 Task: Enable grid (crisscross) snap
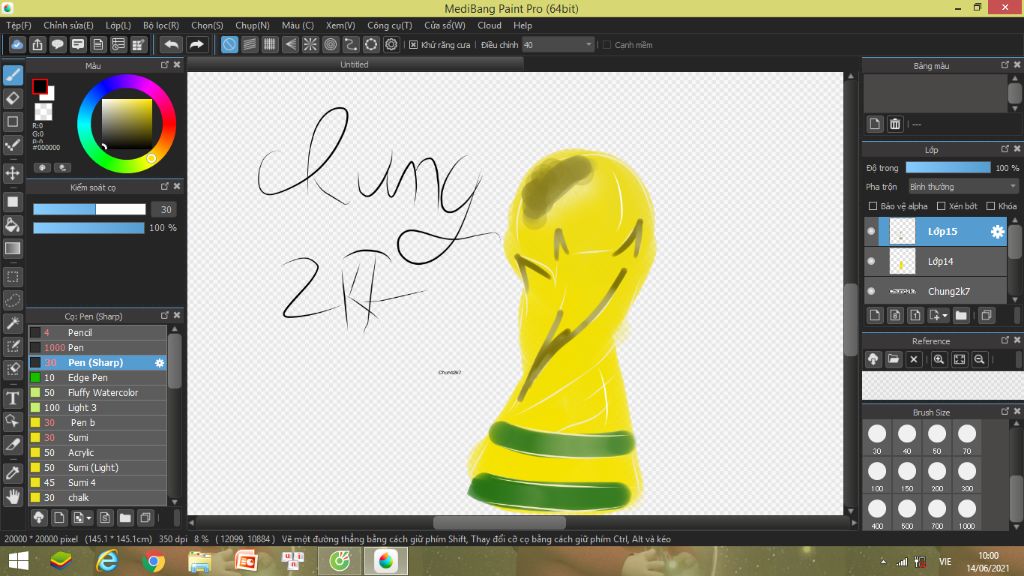click(270, 44)
